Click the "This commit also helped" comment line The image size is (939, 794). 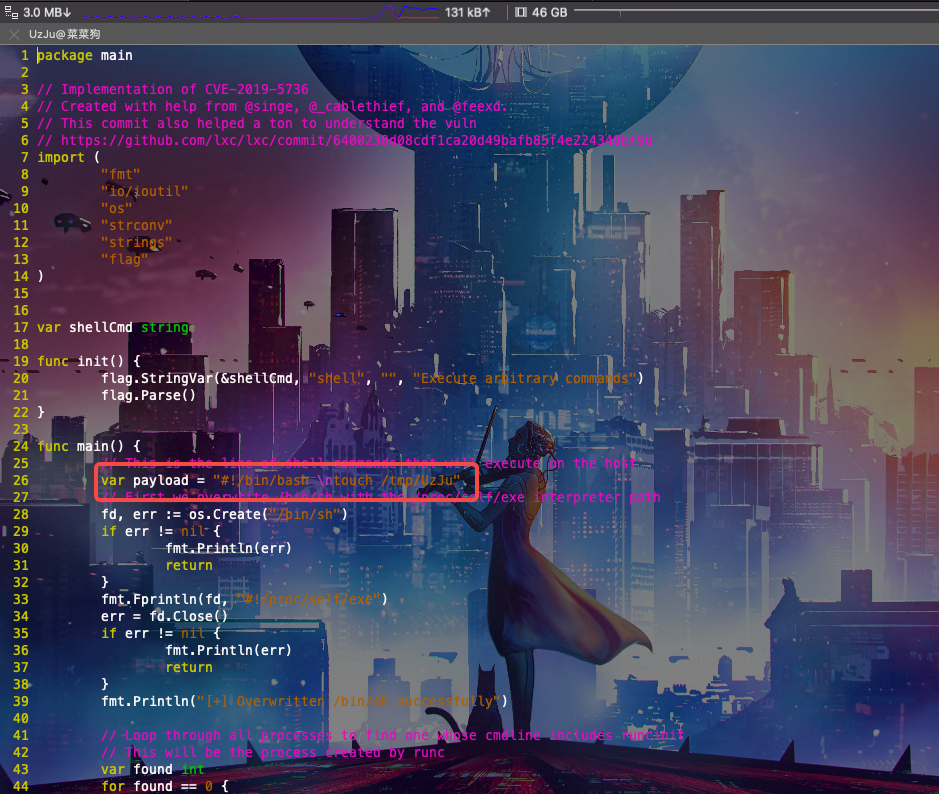257,123
